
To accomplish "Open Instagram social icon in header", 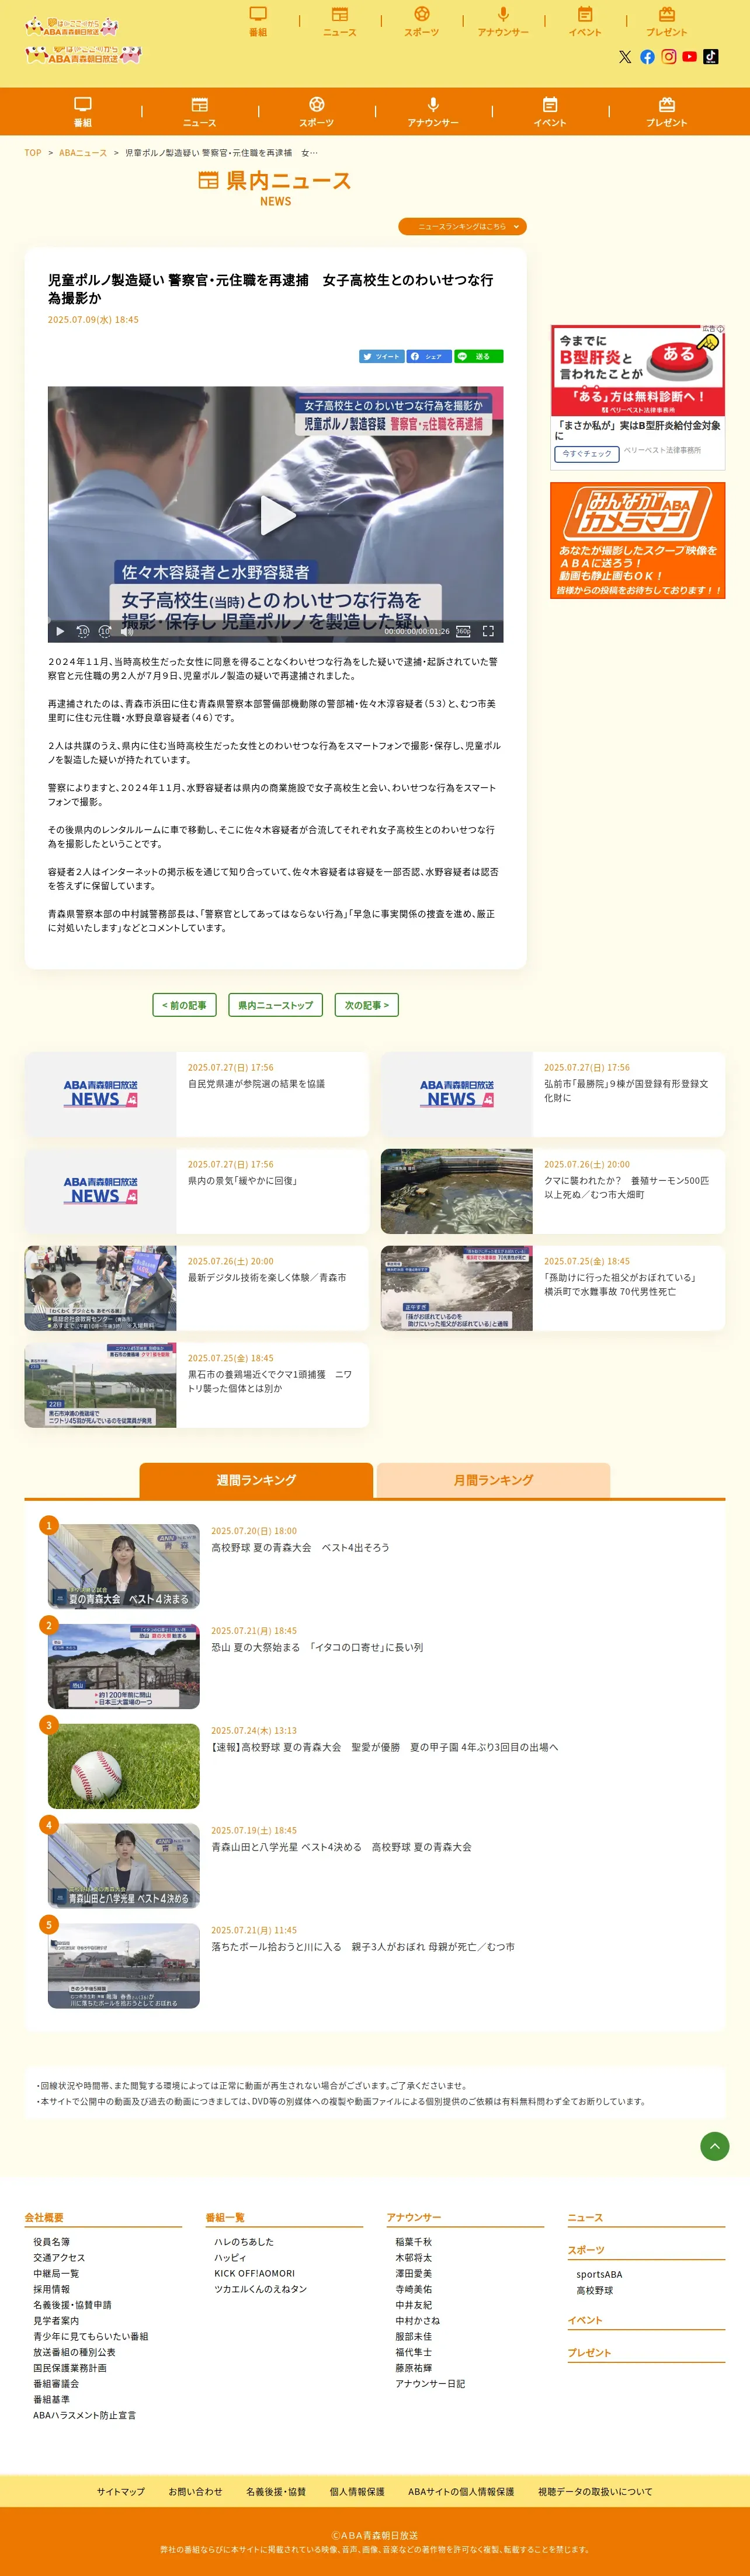I will tap(669, 57).
